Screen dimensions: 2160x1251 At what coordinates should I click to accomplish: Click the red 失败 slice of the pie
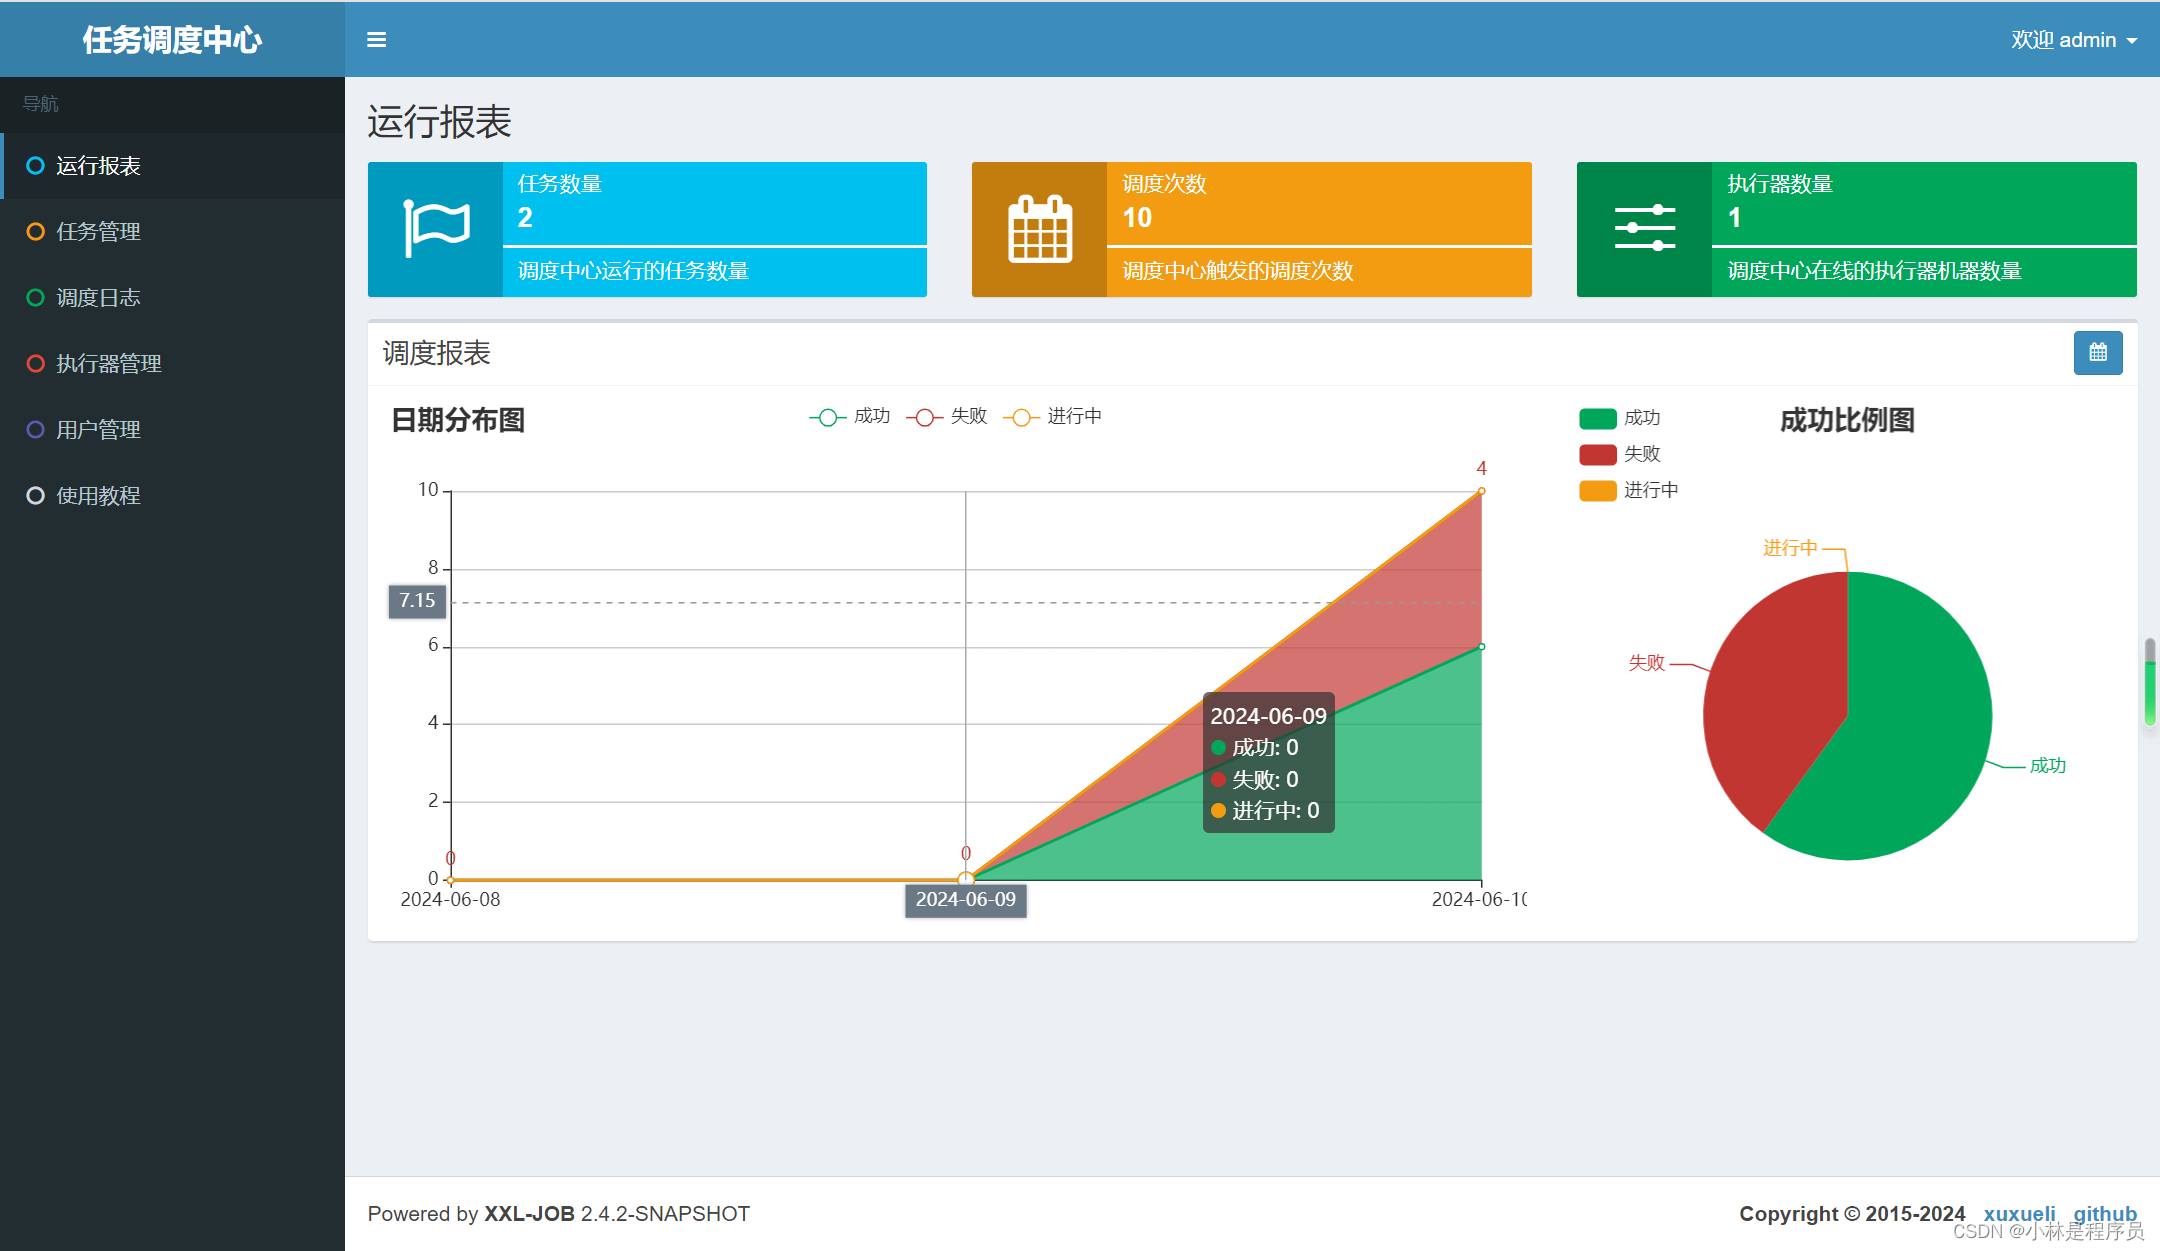coord(1775,690)
